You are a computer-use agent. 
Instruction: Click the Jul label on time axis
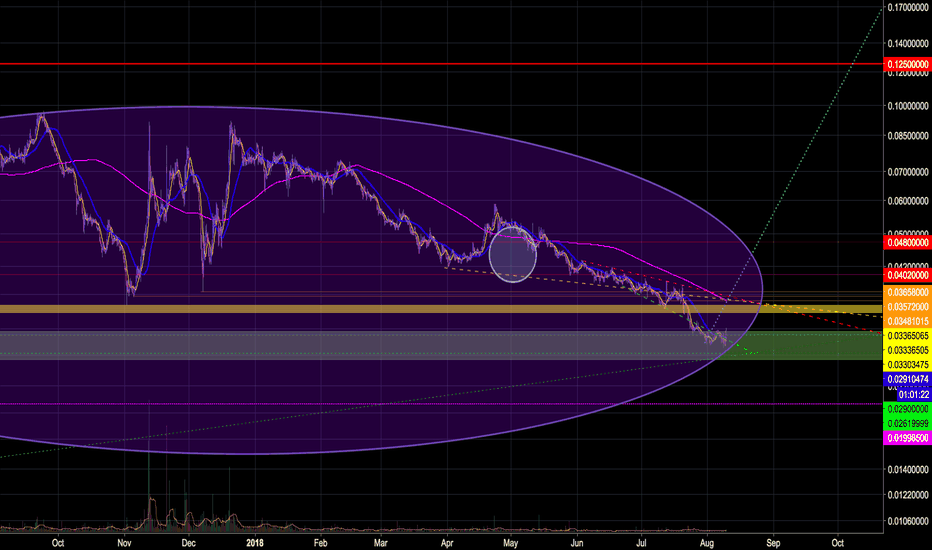(x=641, y=543)
